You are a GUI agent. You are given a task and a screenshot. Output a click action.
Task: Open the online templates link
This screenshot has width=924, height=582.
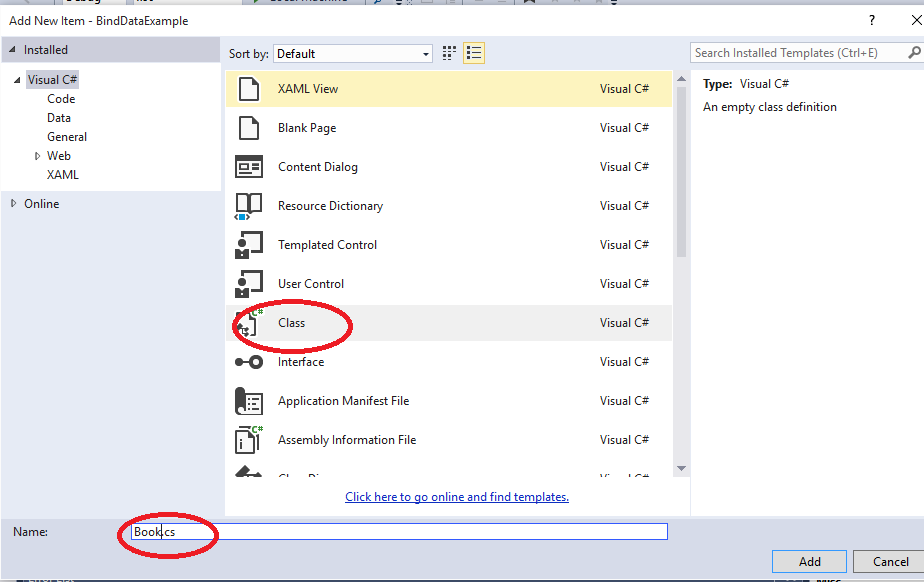pos(457,497)
